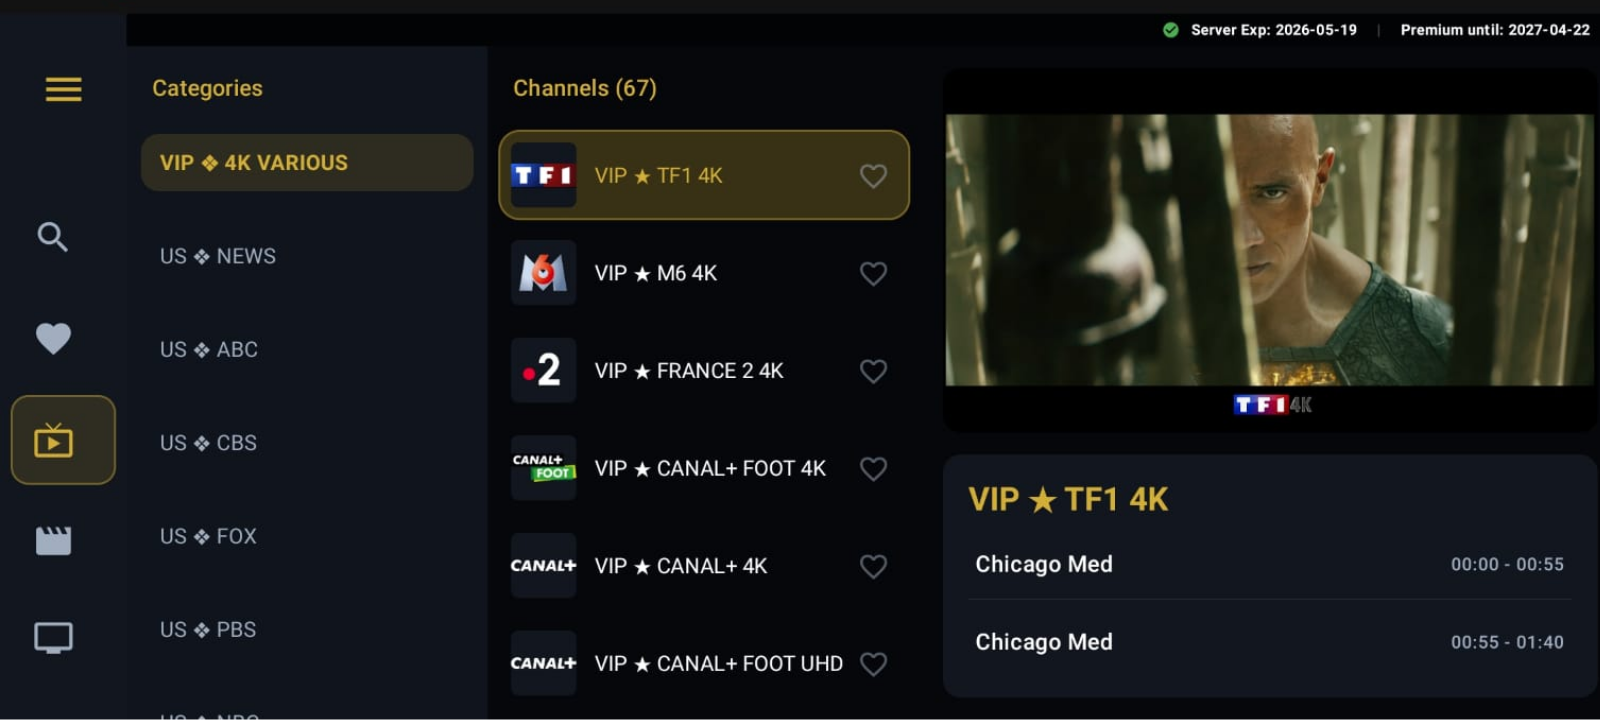This screenshot has height=720, width=1600.
Task: Open the Movies section via clapperboard icon
Action: pyautogui.click(x=53, y=540)
